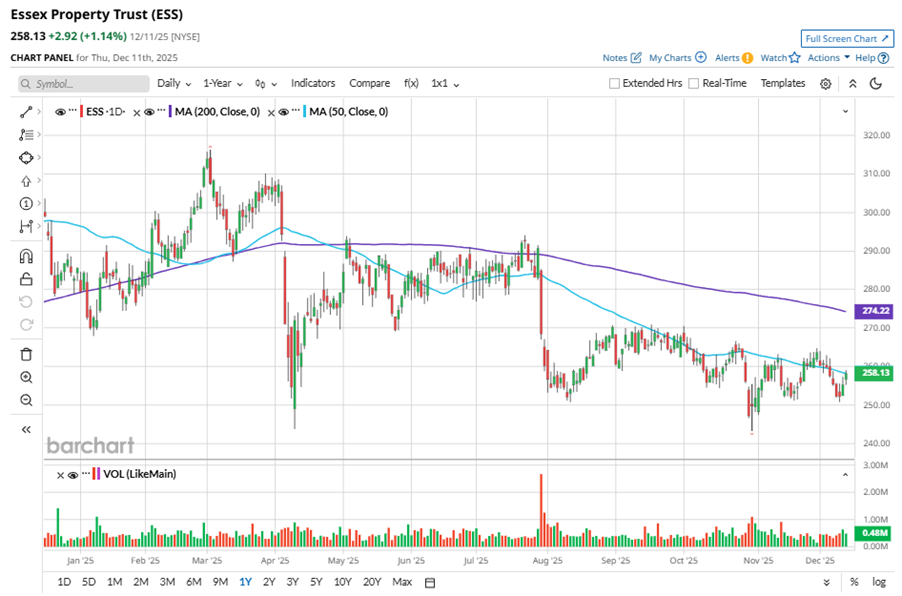Open the 1x1 grid layout dropdown

445,83
